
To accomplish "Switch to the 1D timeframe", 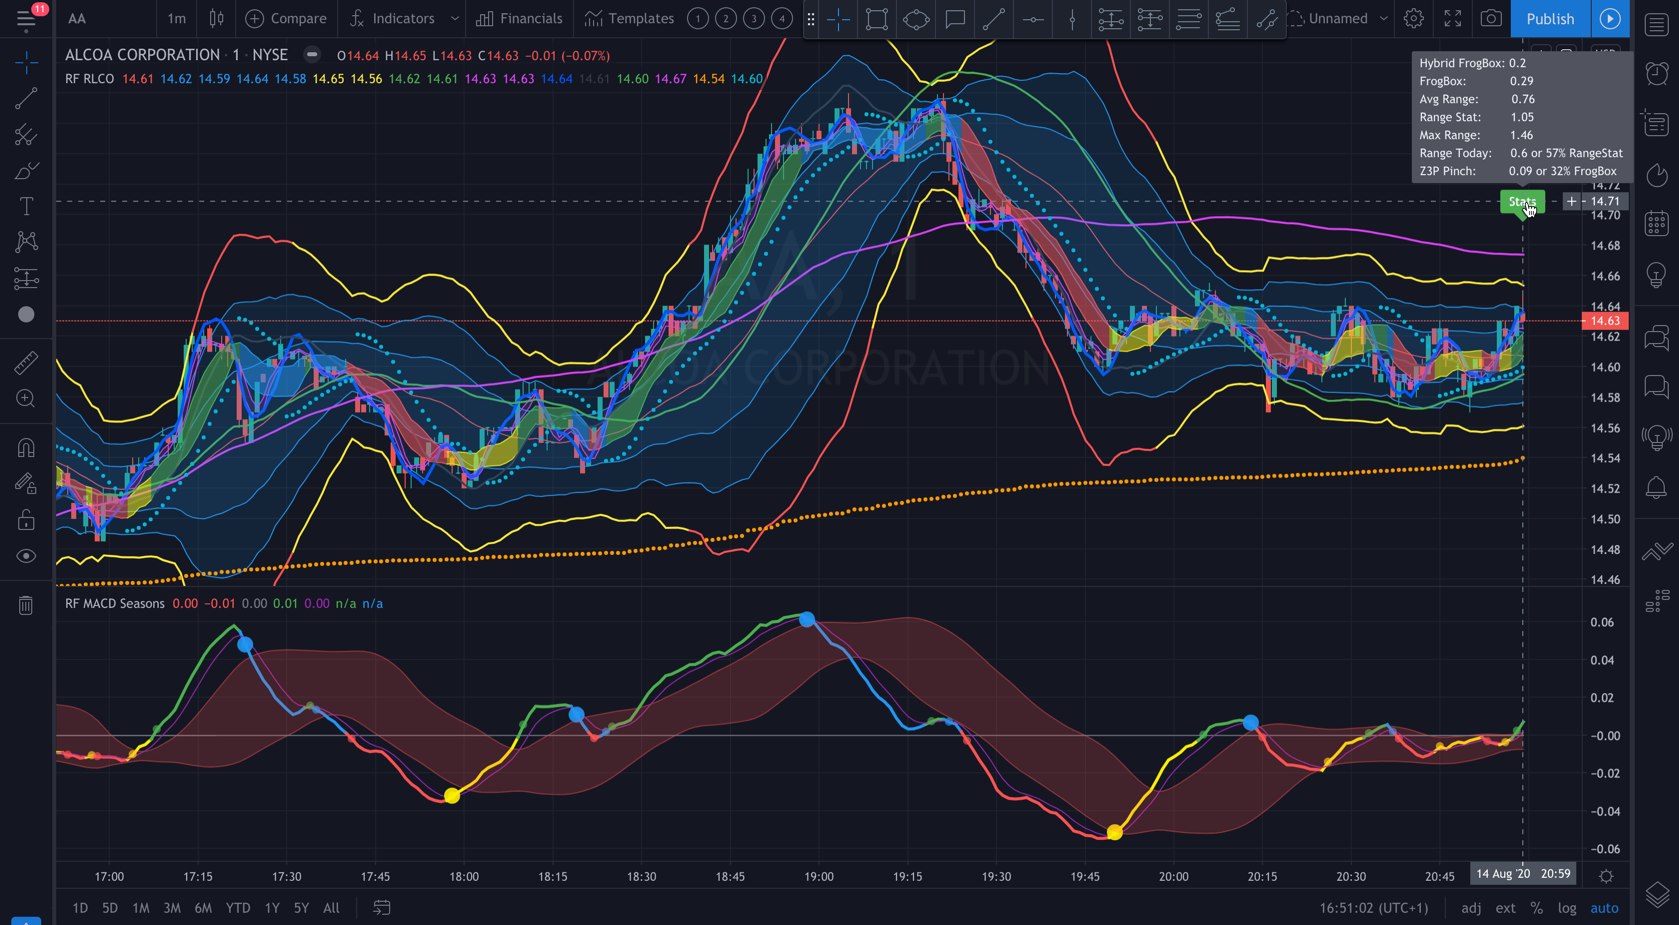I will [79, 907].
